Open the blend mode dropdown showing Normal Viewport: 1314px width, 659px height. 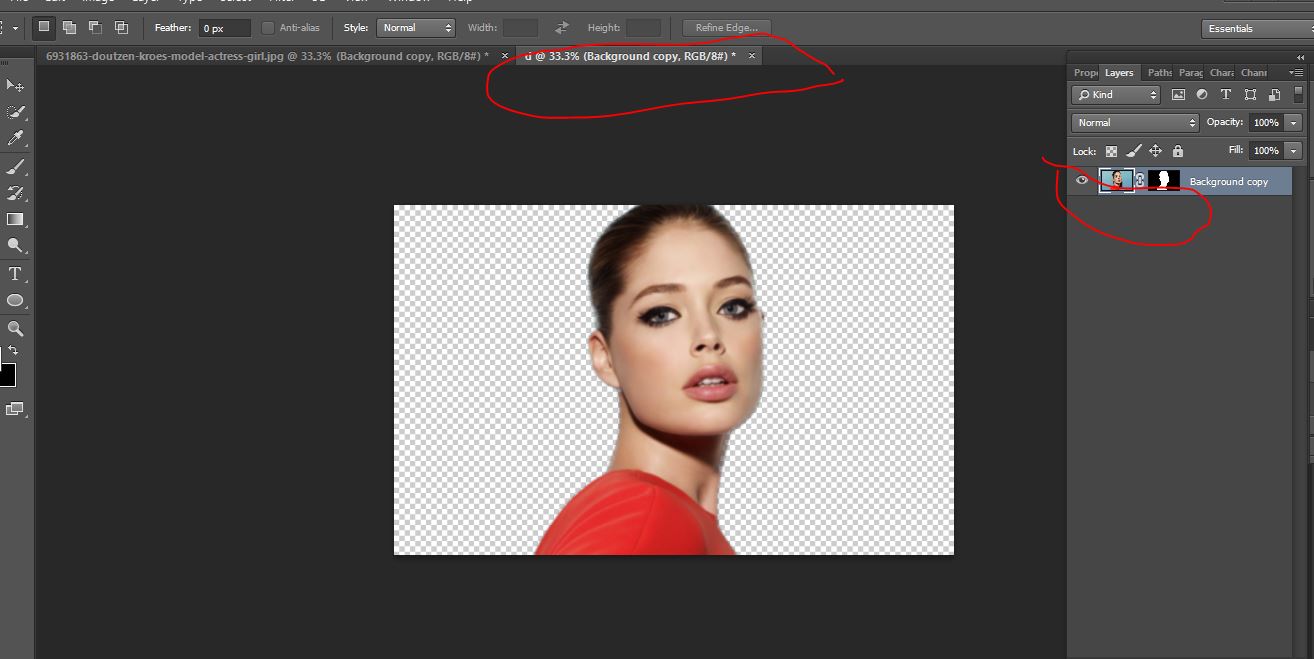click(x=1133, y=122)
